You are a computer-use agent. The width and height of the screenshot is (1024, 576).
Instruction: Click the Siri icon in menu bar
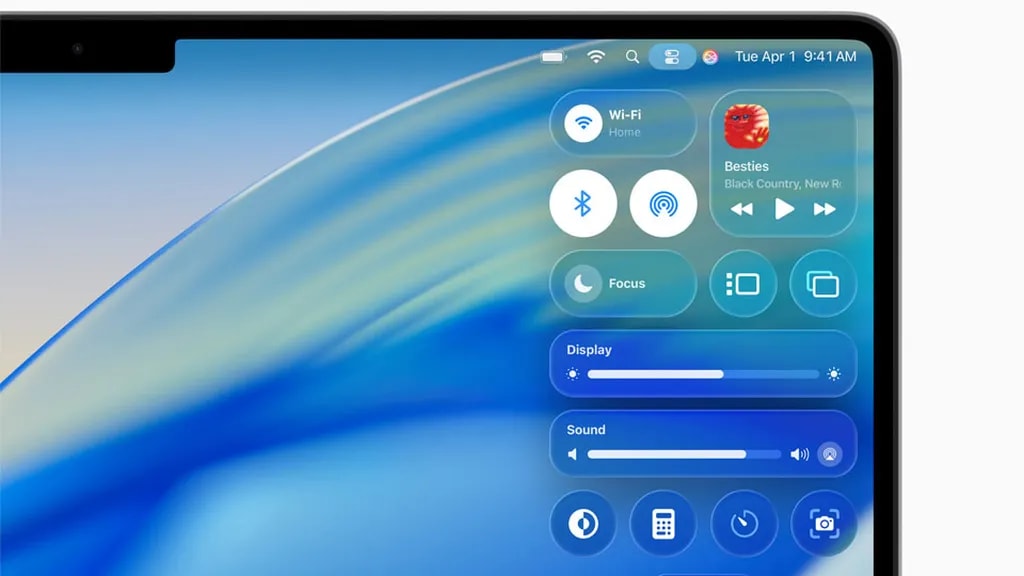click(710, 57)
